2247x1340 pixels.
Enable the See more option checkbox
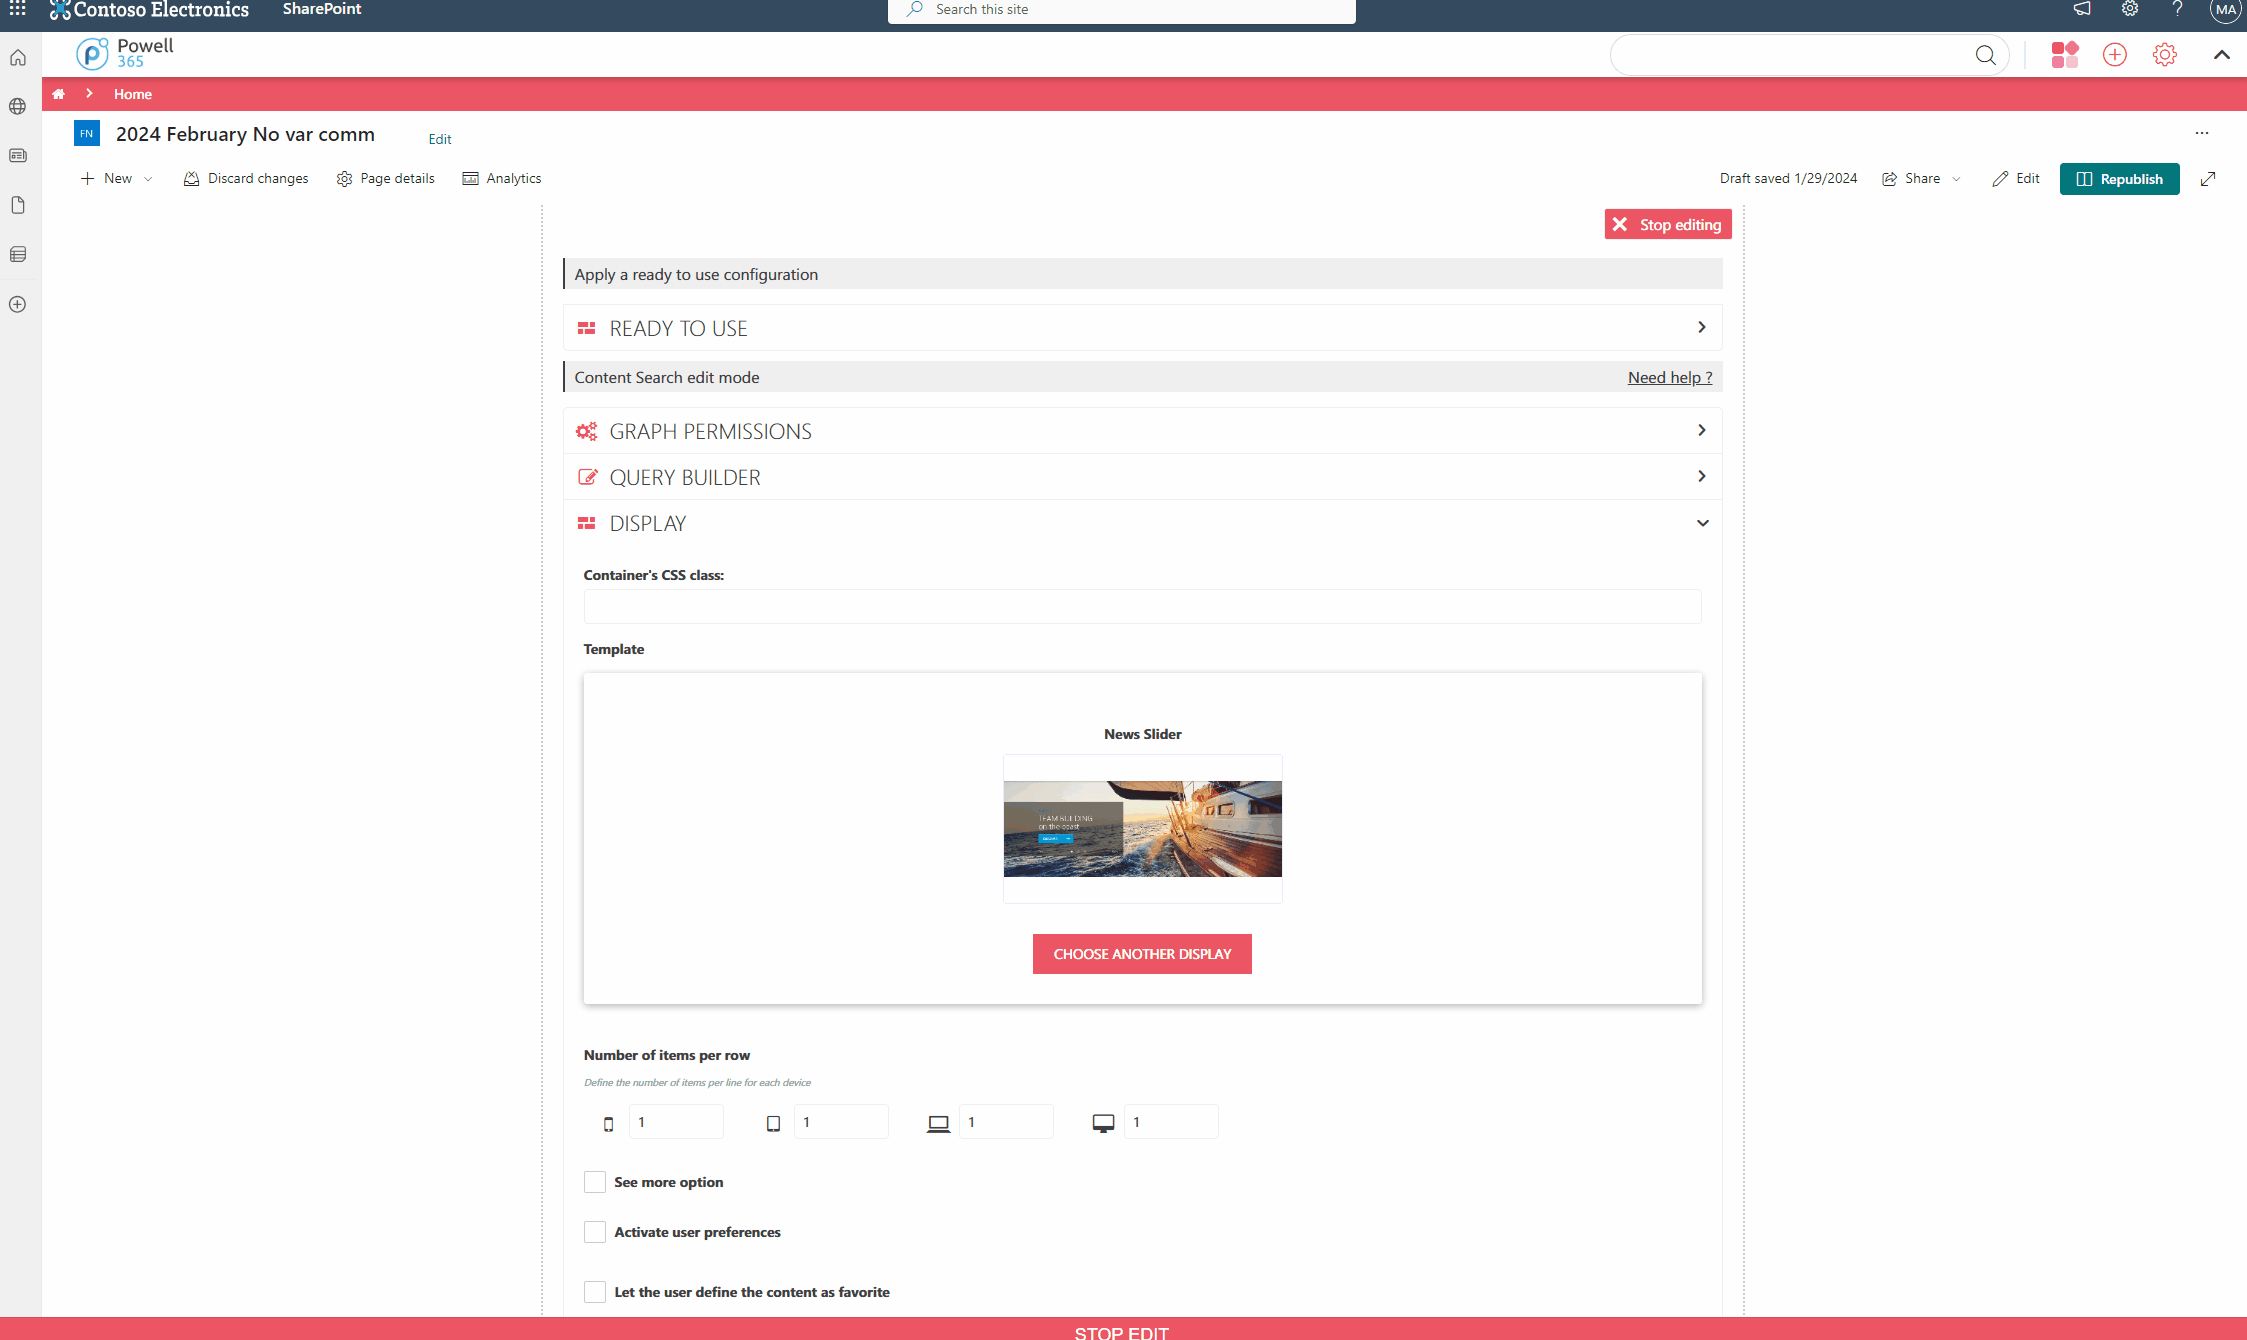coord(595,1182)
